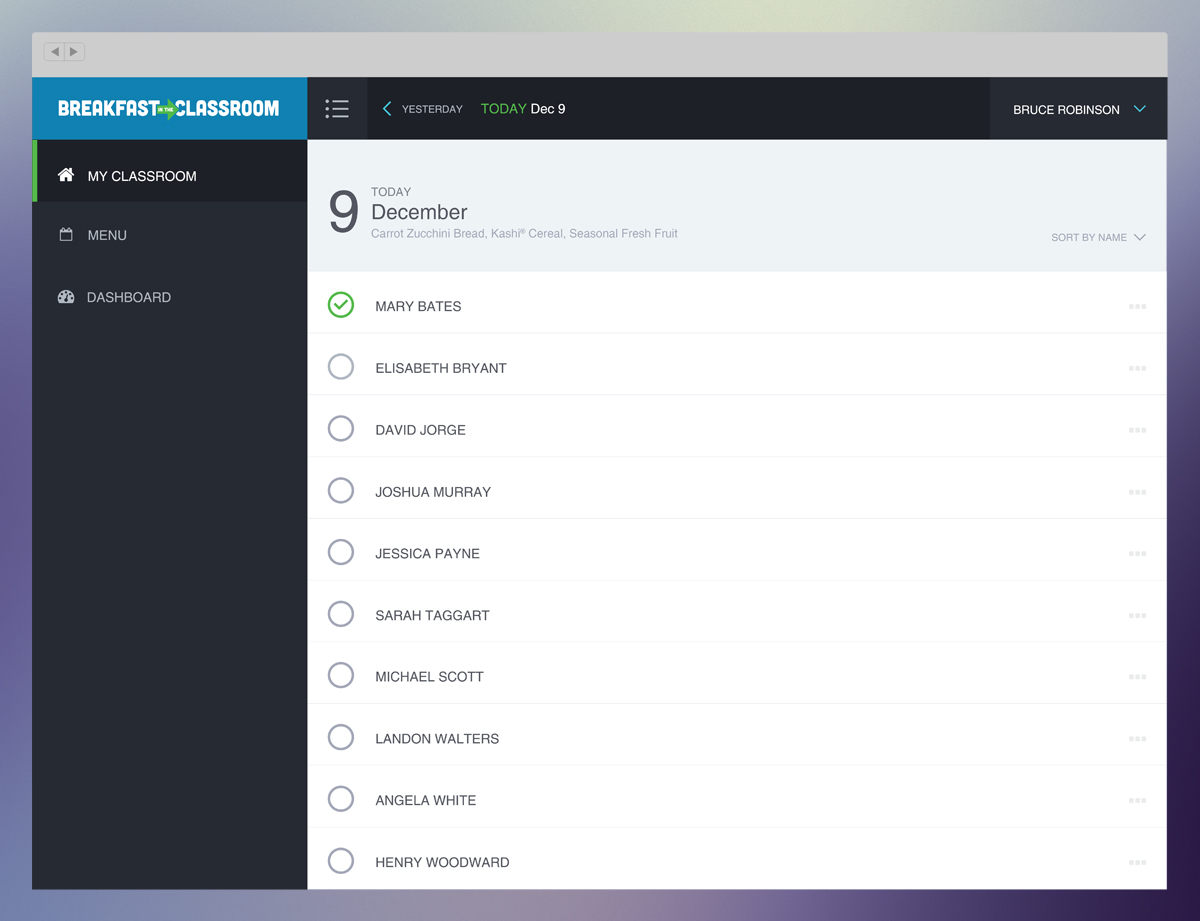The width and height of the screenshot is (1200, 921).
Task: Open options dots for Sarah Taggart
Action: (x=1137, y=615)
